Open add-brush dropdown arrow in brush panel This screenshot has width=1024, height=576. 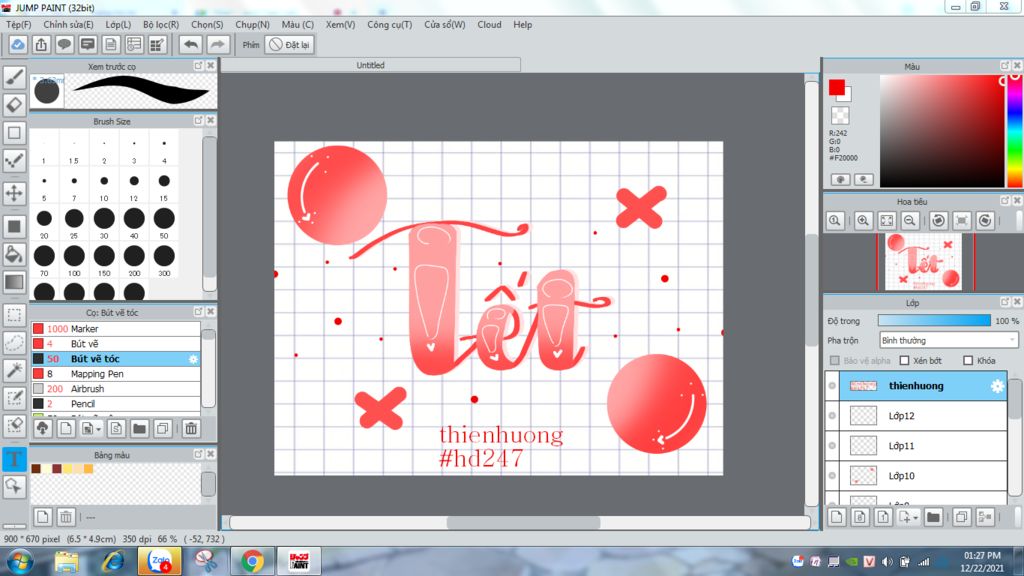(x=99, y=429)
